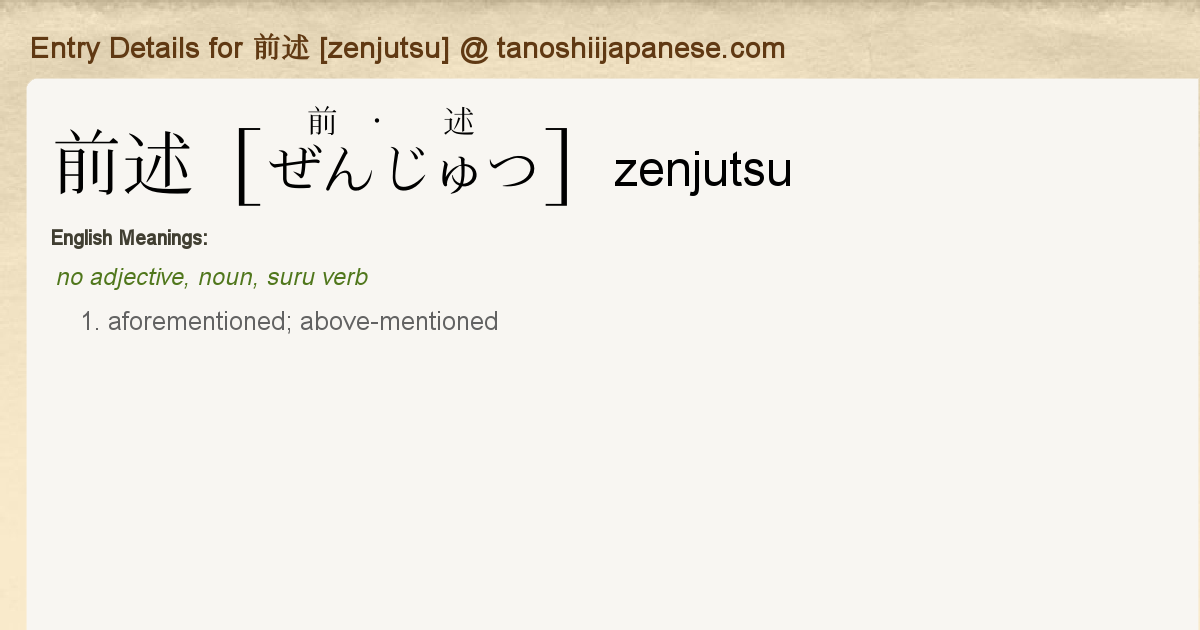
Task: Click the definition word above-mentioned
Action: (398, 321)
